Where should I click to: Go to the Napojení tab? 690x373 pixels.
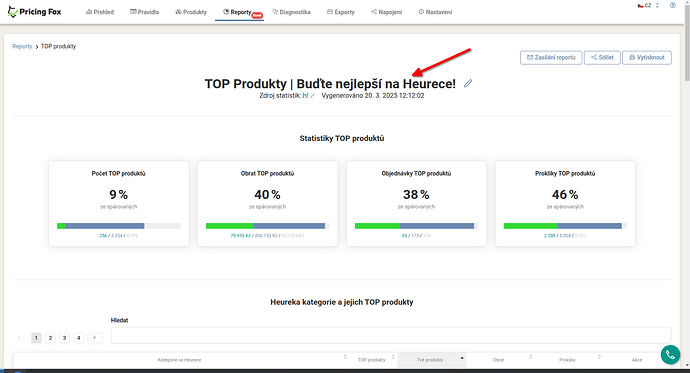386,12
